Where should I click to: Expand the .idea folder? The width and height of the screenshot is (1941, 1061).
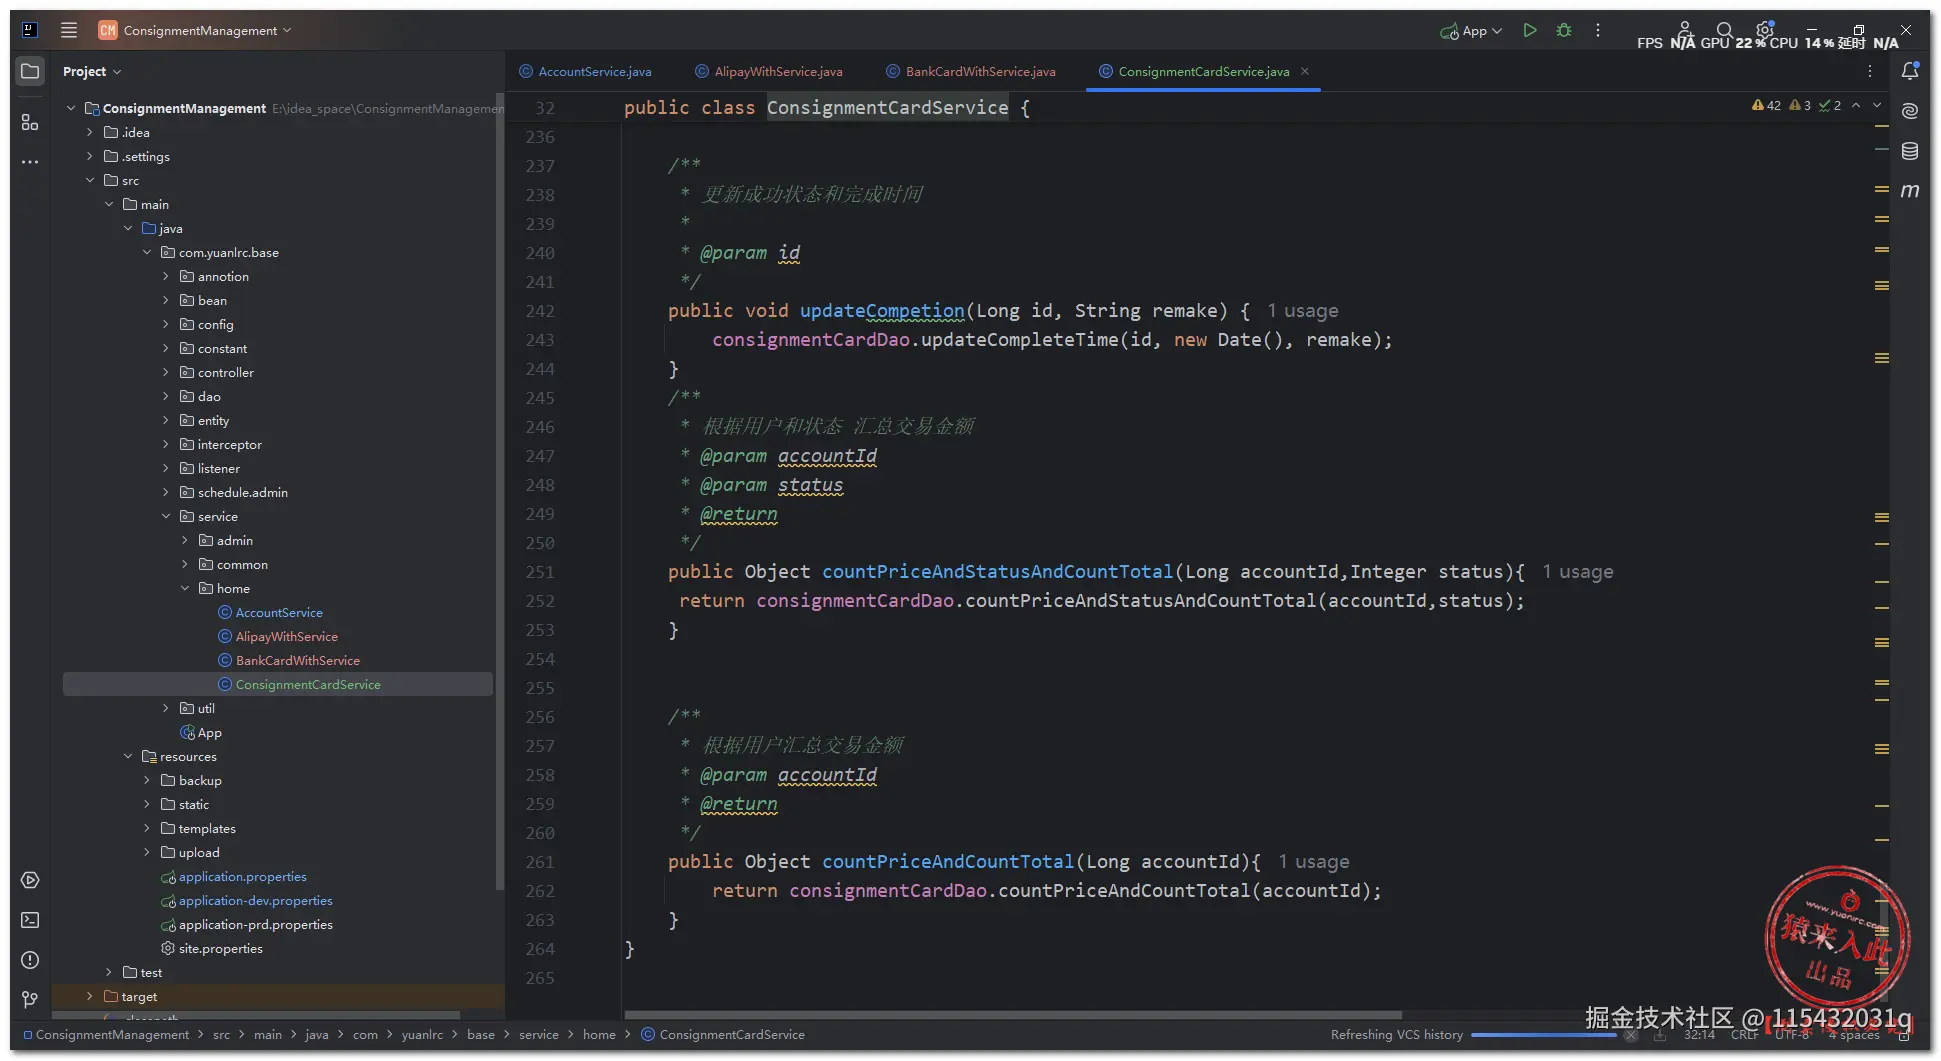[90, 132]
